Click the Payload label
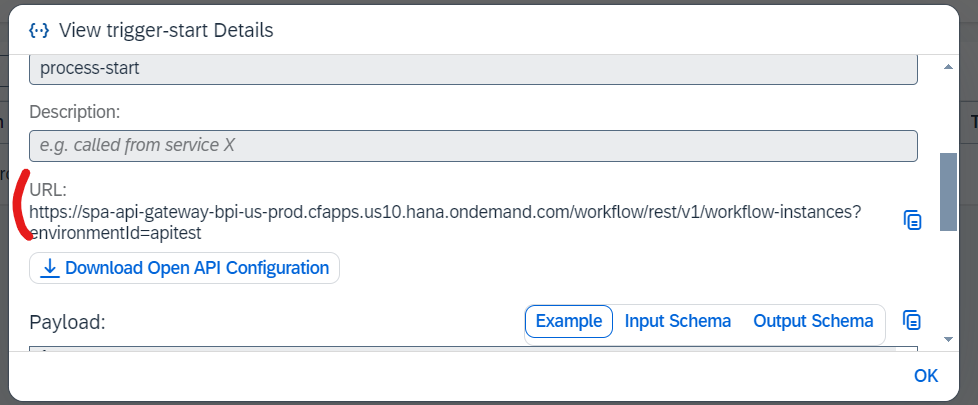The height and width of the screenshot is (405, 978). point(67,323)
